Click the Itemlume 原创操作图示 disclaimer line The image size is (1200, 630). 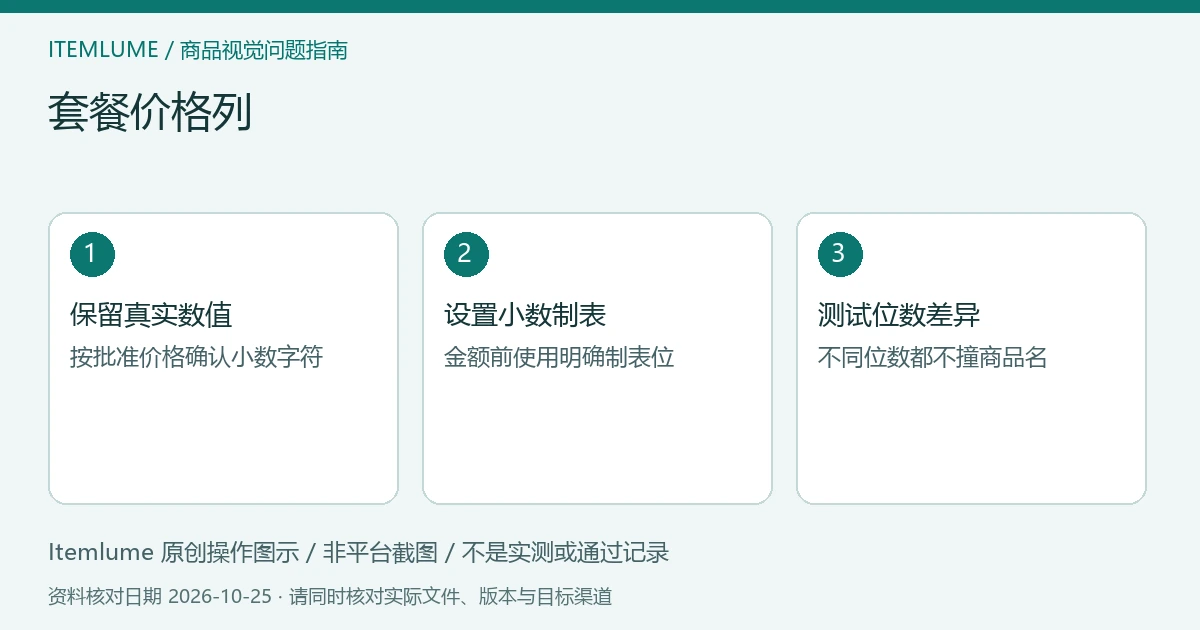coord(358,552)
